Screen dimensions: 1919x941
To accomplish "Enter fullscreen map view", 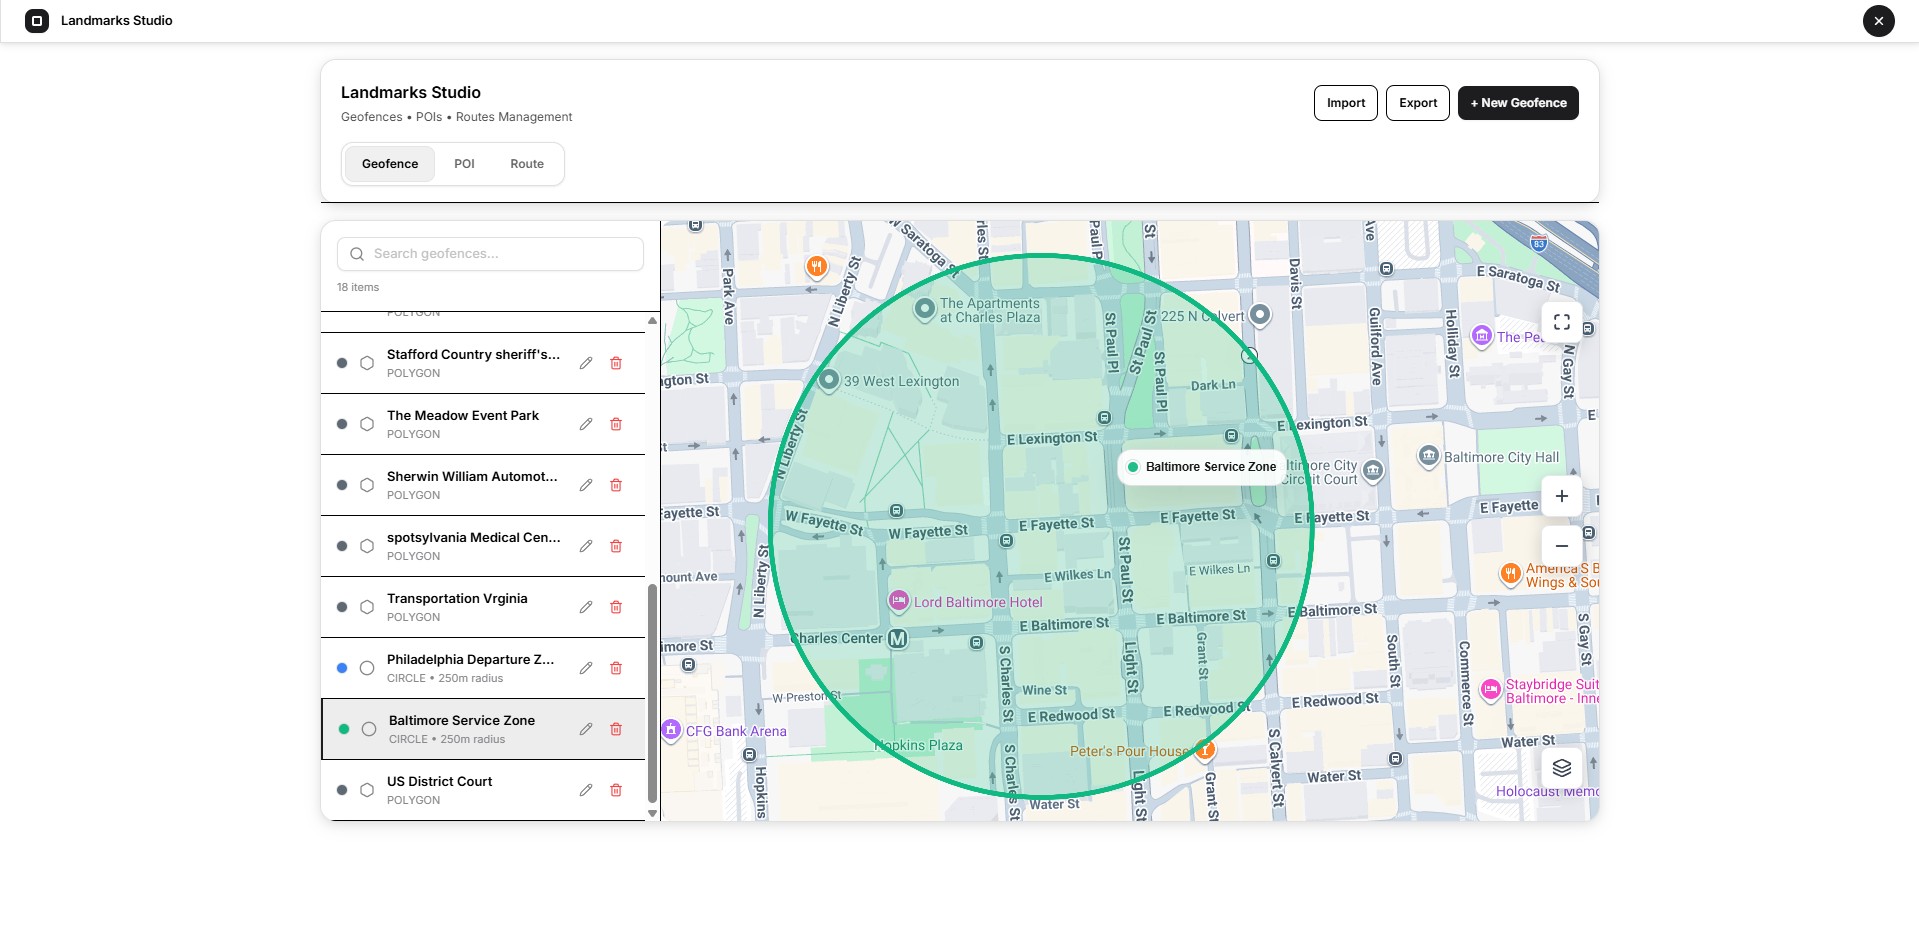I will point(1562,322).
